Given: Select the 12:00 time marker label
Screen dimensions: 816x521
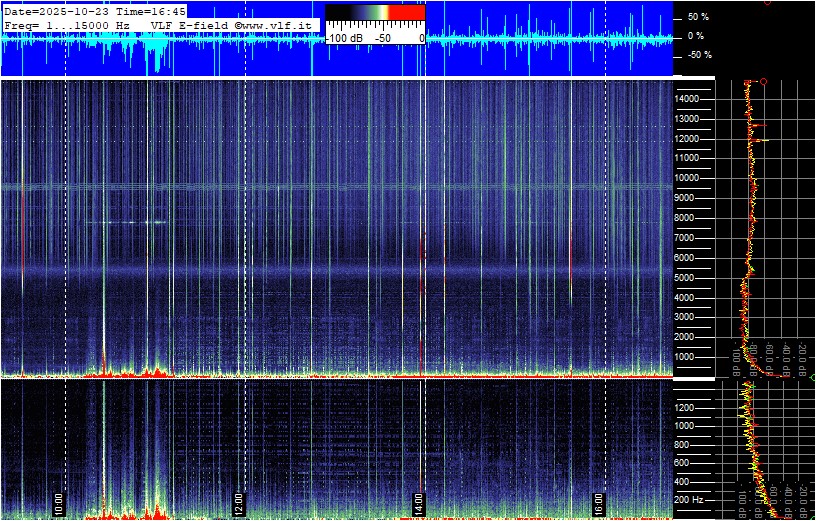Looking at the screenshot, I should click(x=238, y=501).
